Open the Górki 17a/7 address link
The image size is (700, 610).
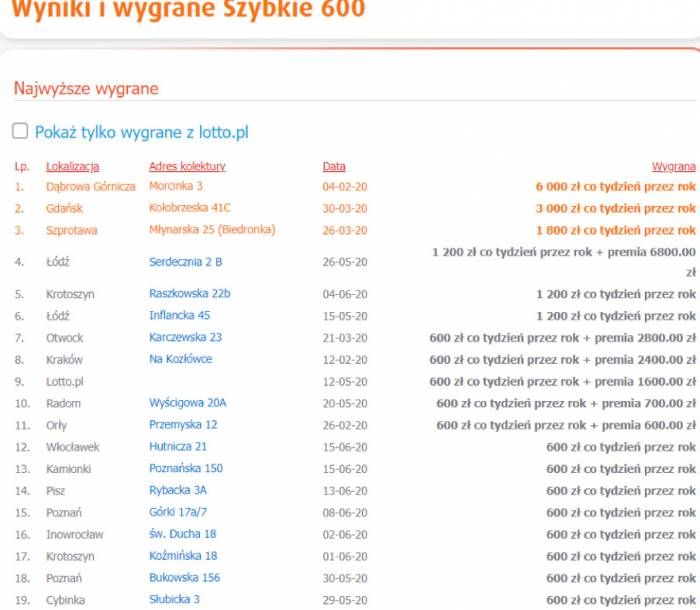click(178, 512)
